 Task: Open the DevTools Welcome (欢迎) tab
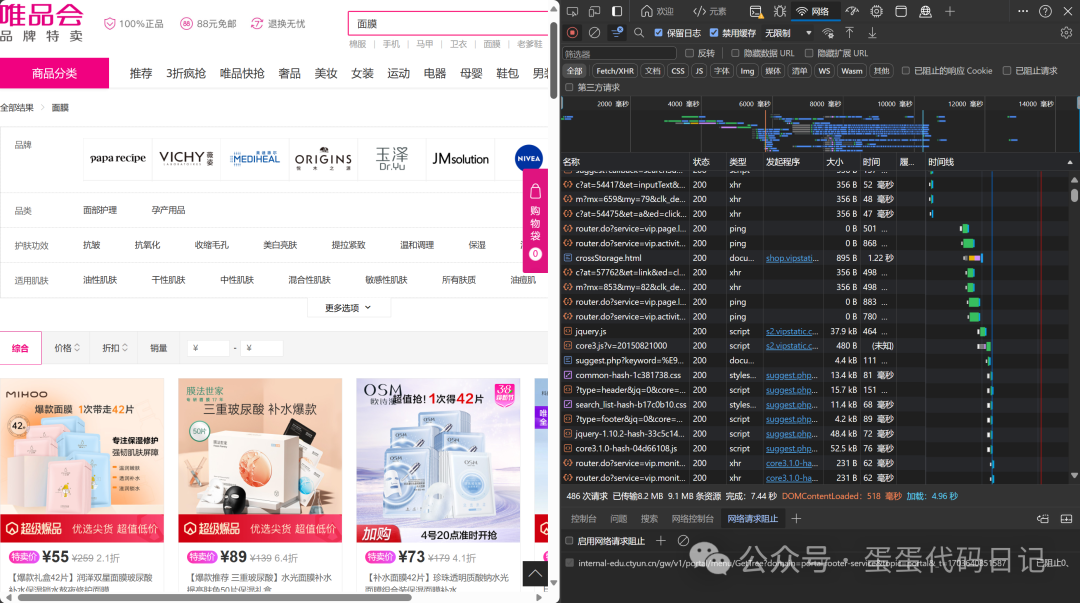657,11
